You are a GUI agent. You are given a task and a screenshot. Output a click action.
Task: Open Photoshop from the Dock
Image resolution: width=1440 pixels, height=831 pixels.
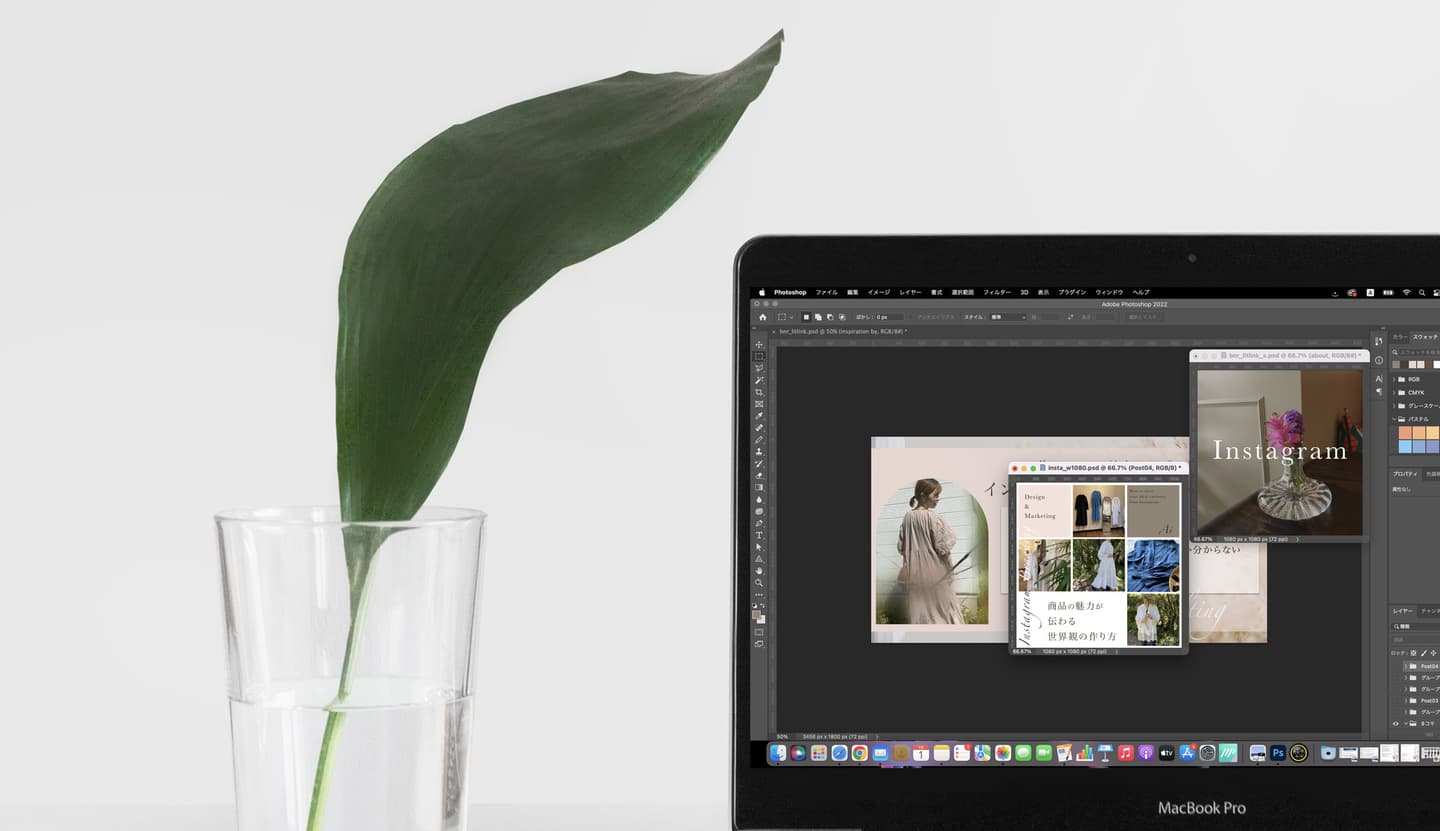tap(1277, 753)
